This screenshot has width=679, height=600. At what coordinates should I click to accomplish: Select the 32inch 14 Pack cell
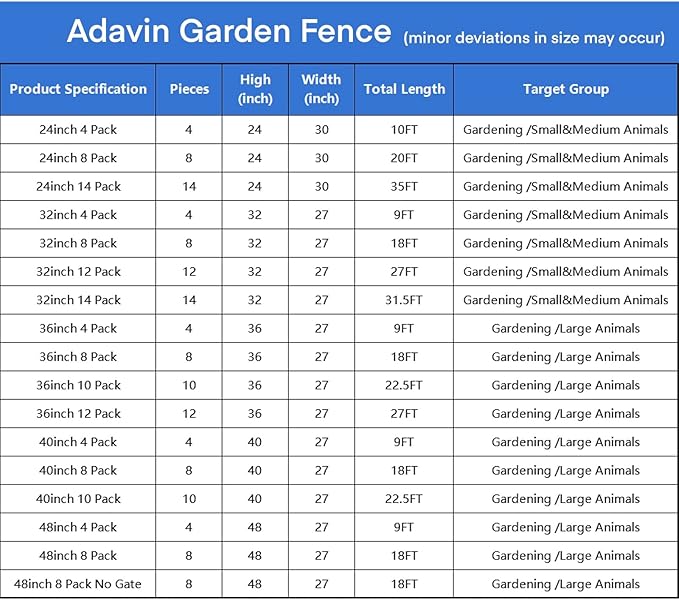78,300
